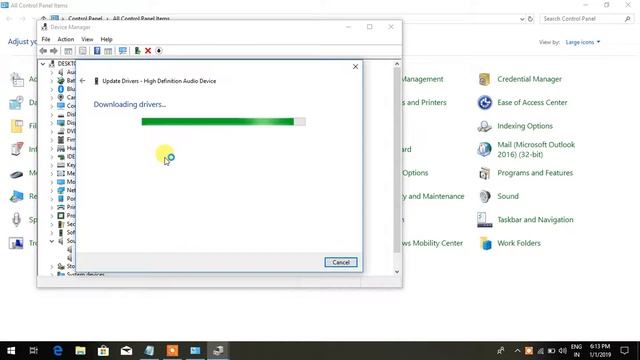Open the Sound speaker icon
Screen dimensions: 640x360
pos(484,196)
